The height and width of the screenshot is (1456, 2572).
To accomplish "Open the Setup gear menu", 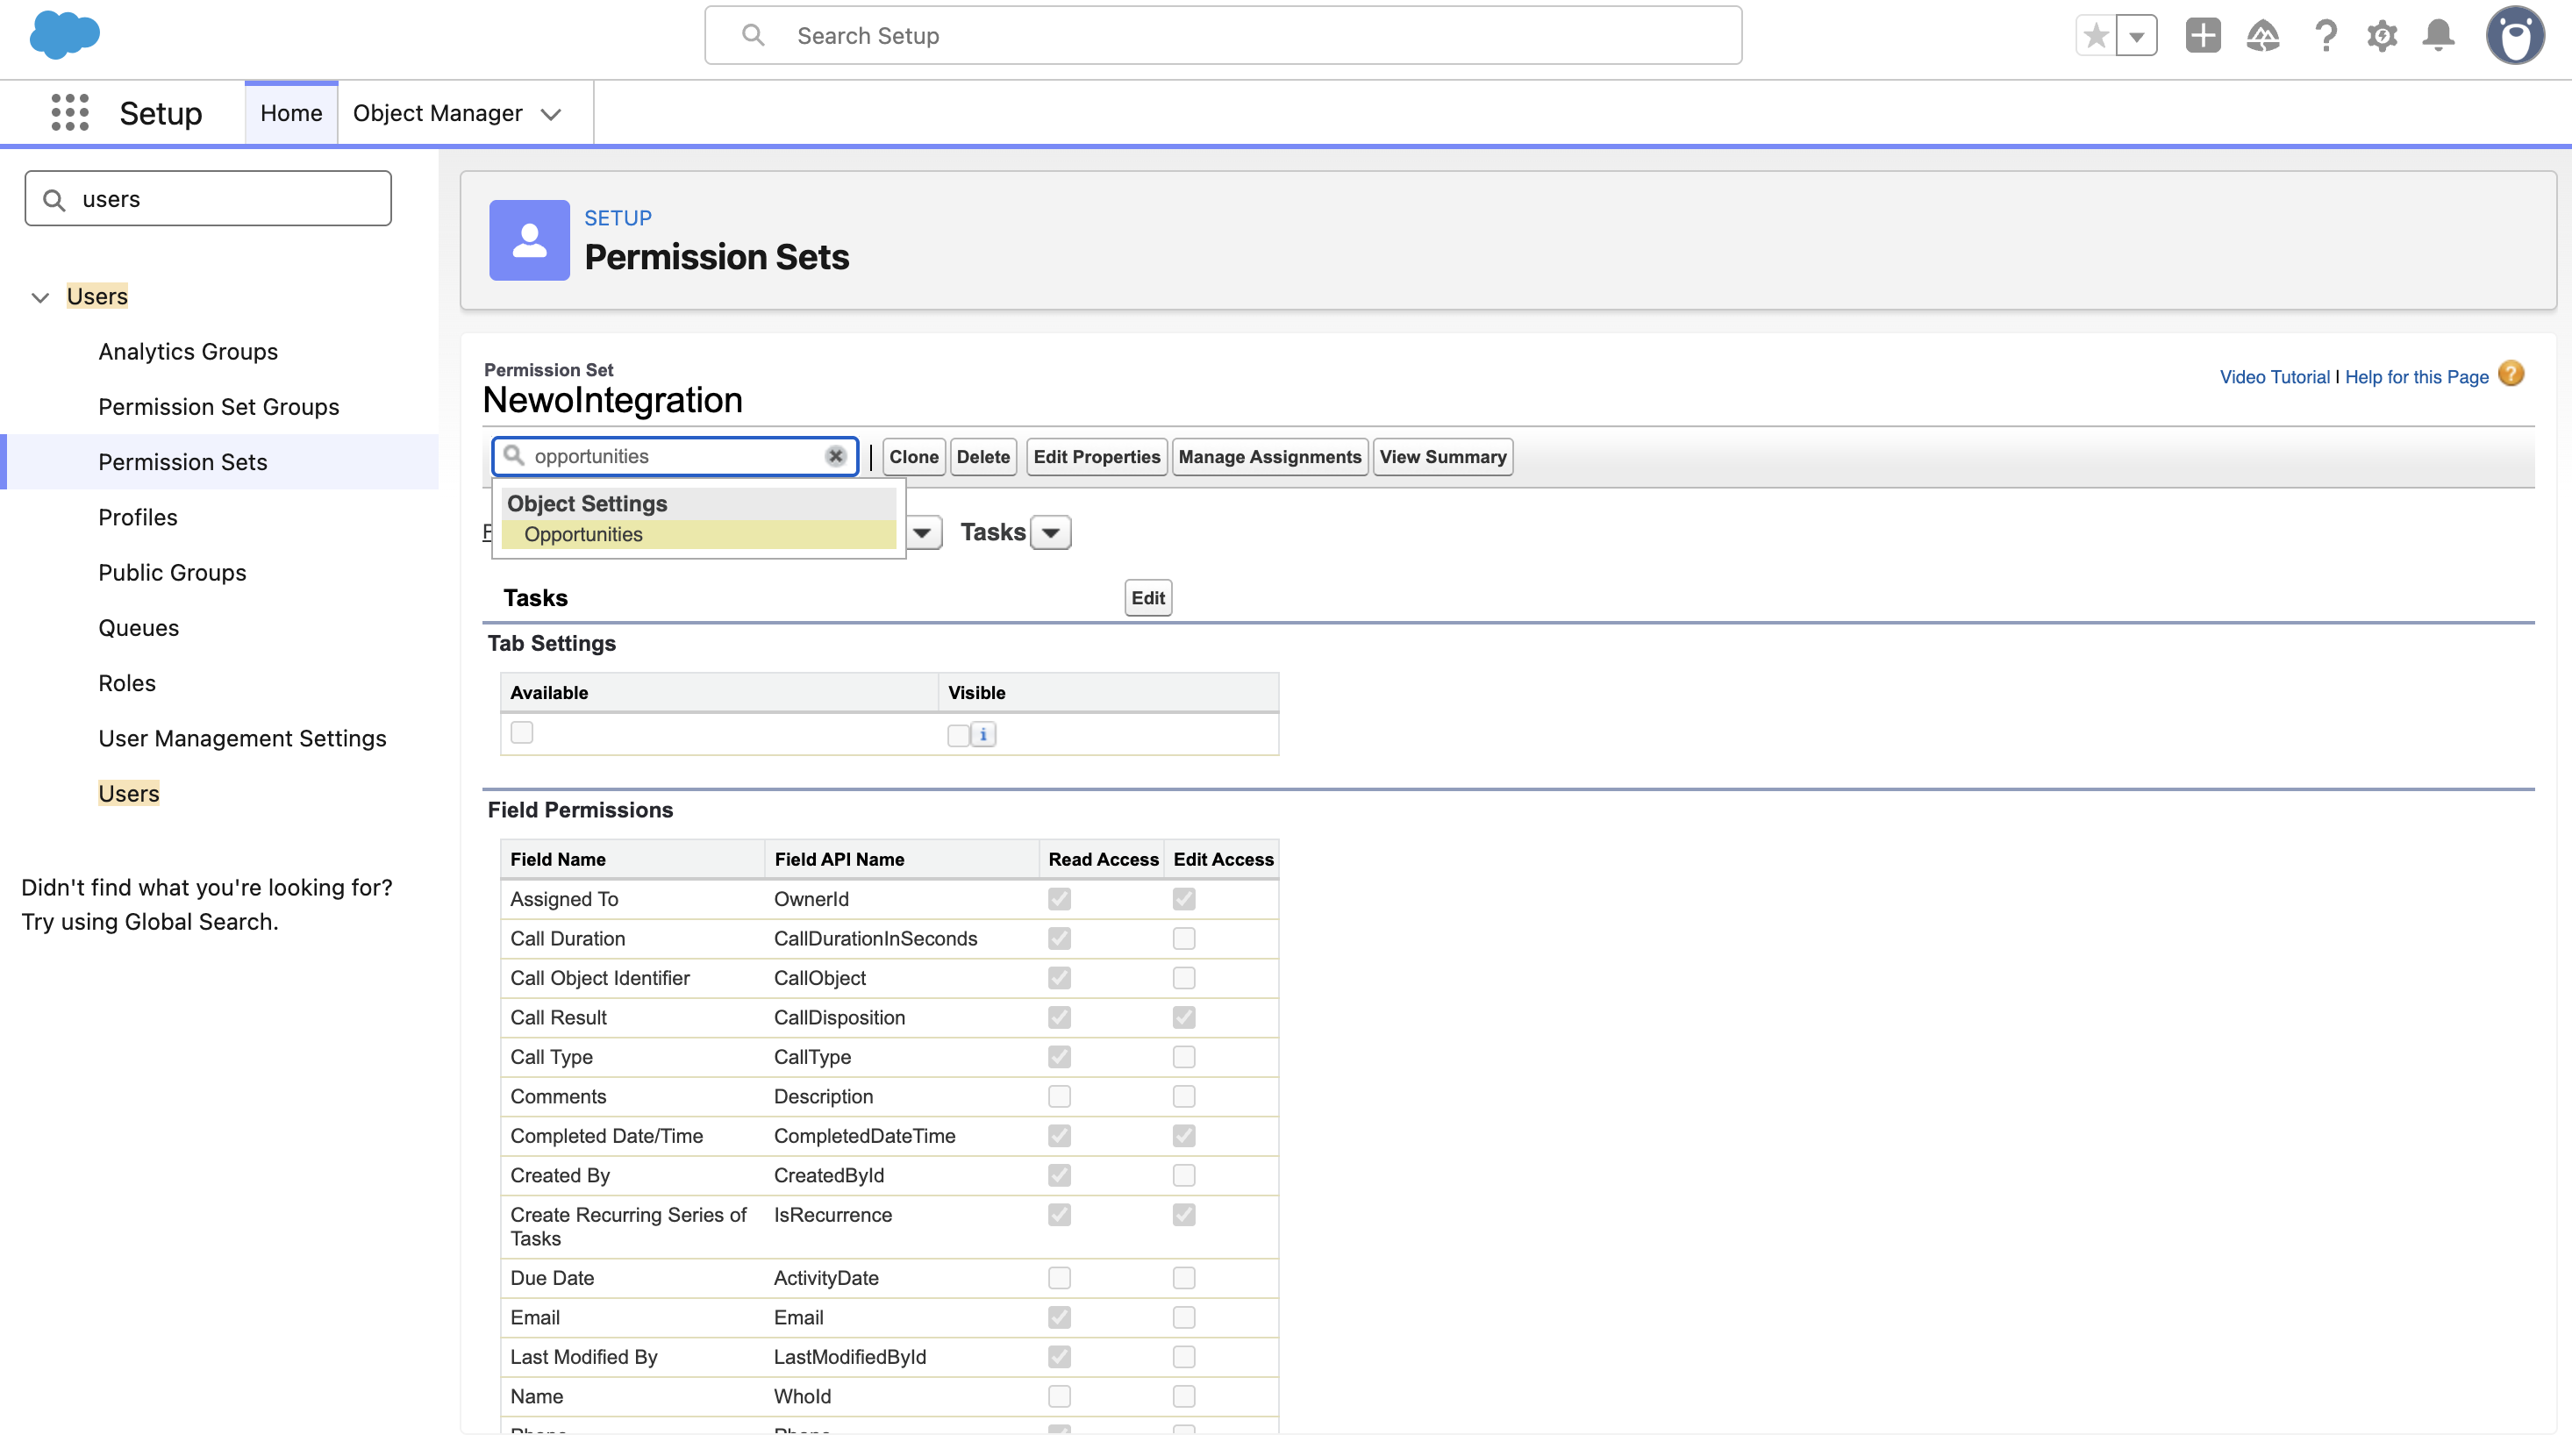I will (x=2382, y=36).
